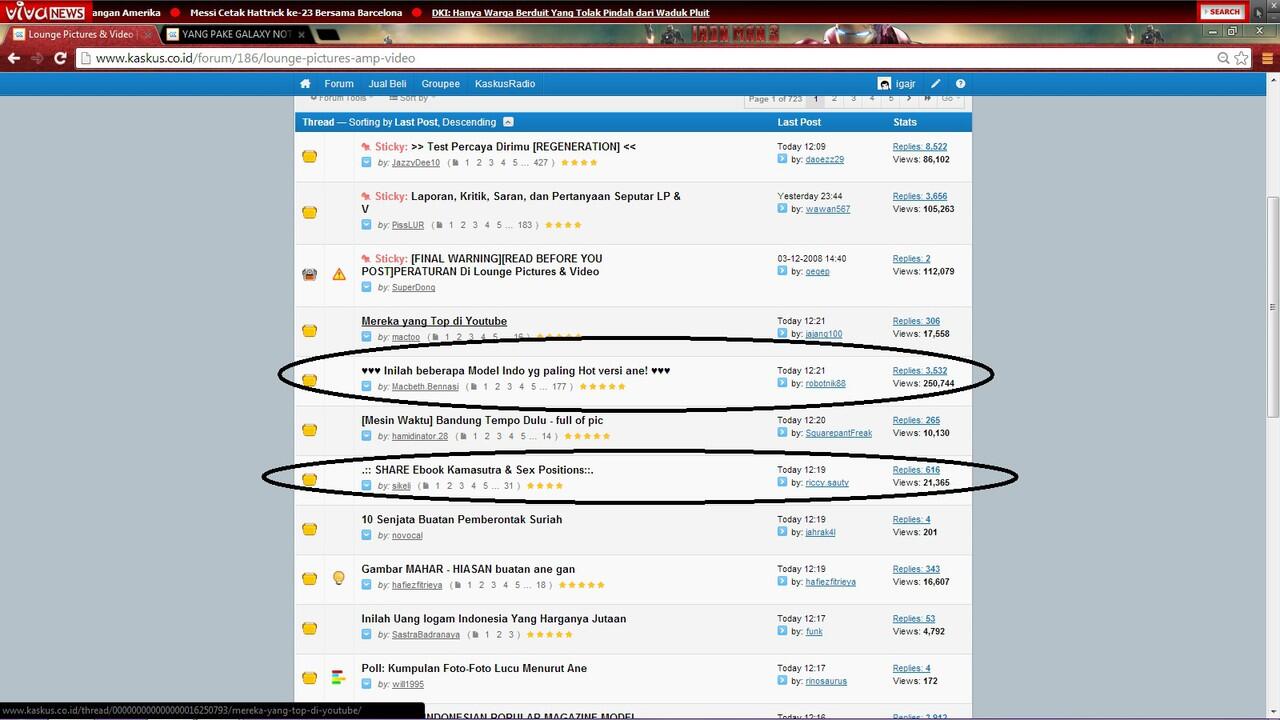
Task: Sort by Last Post column header link
Action: click(799, 122)
